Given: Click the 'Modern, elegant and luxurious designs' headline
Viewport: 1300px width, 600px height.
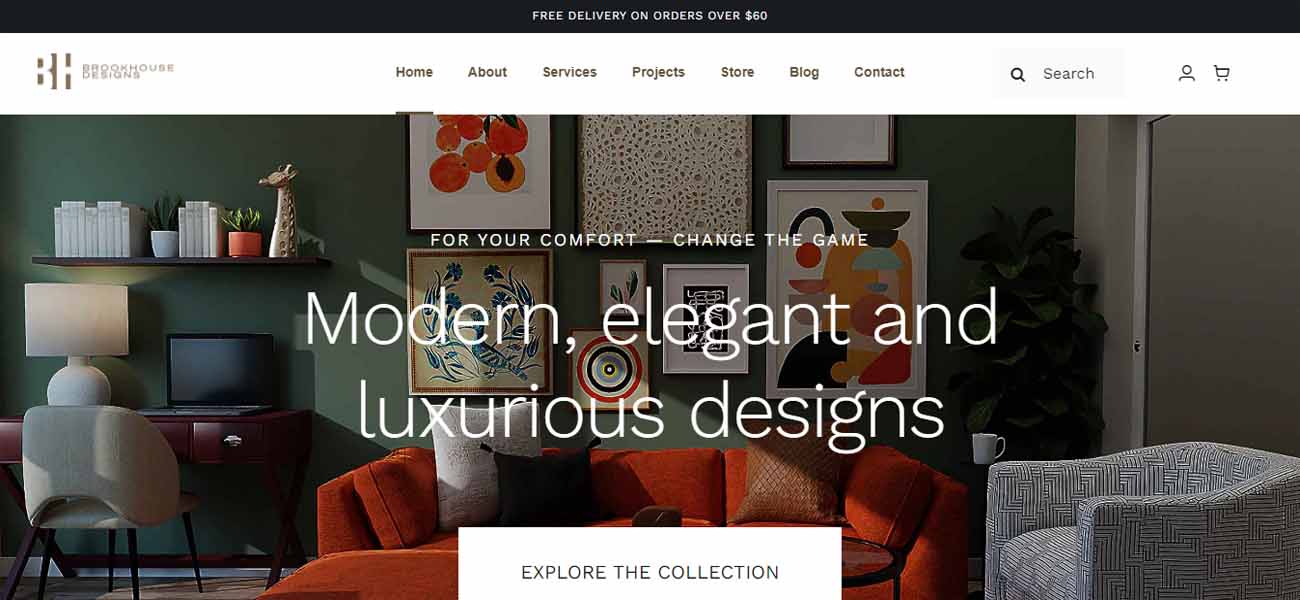Looking at the screenshot, I should tap(650, 365).
